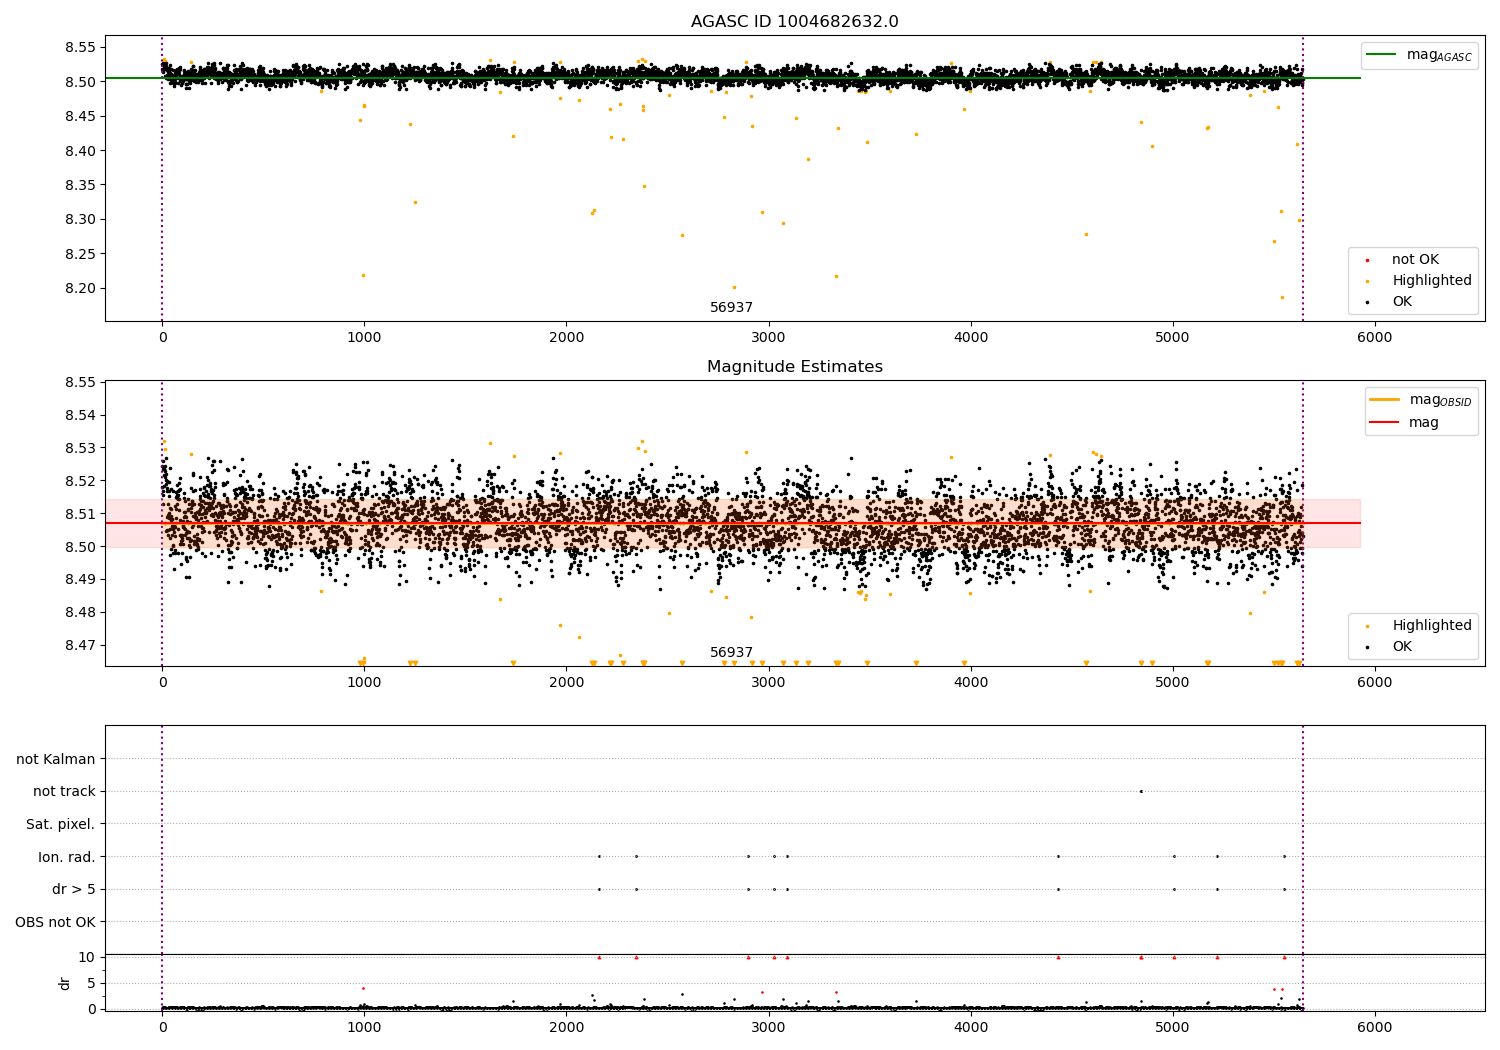Click the '10' tick on the dr axis
The image size is (1500, 1050).
(87, 958)
